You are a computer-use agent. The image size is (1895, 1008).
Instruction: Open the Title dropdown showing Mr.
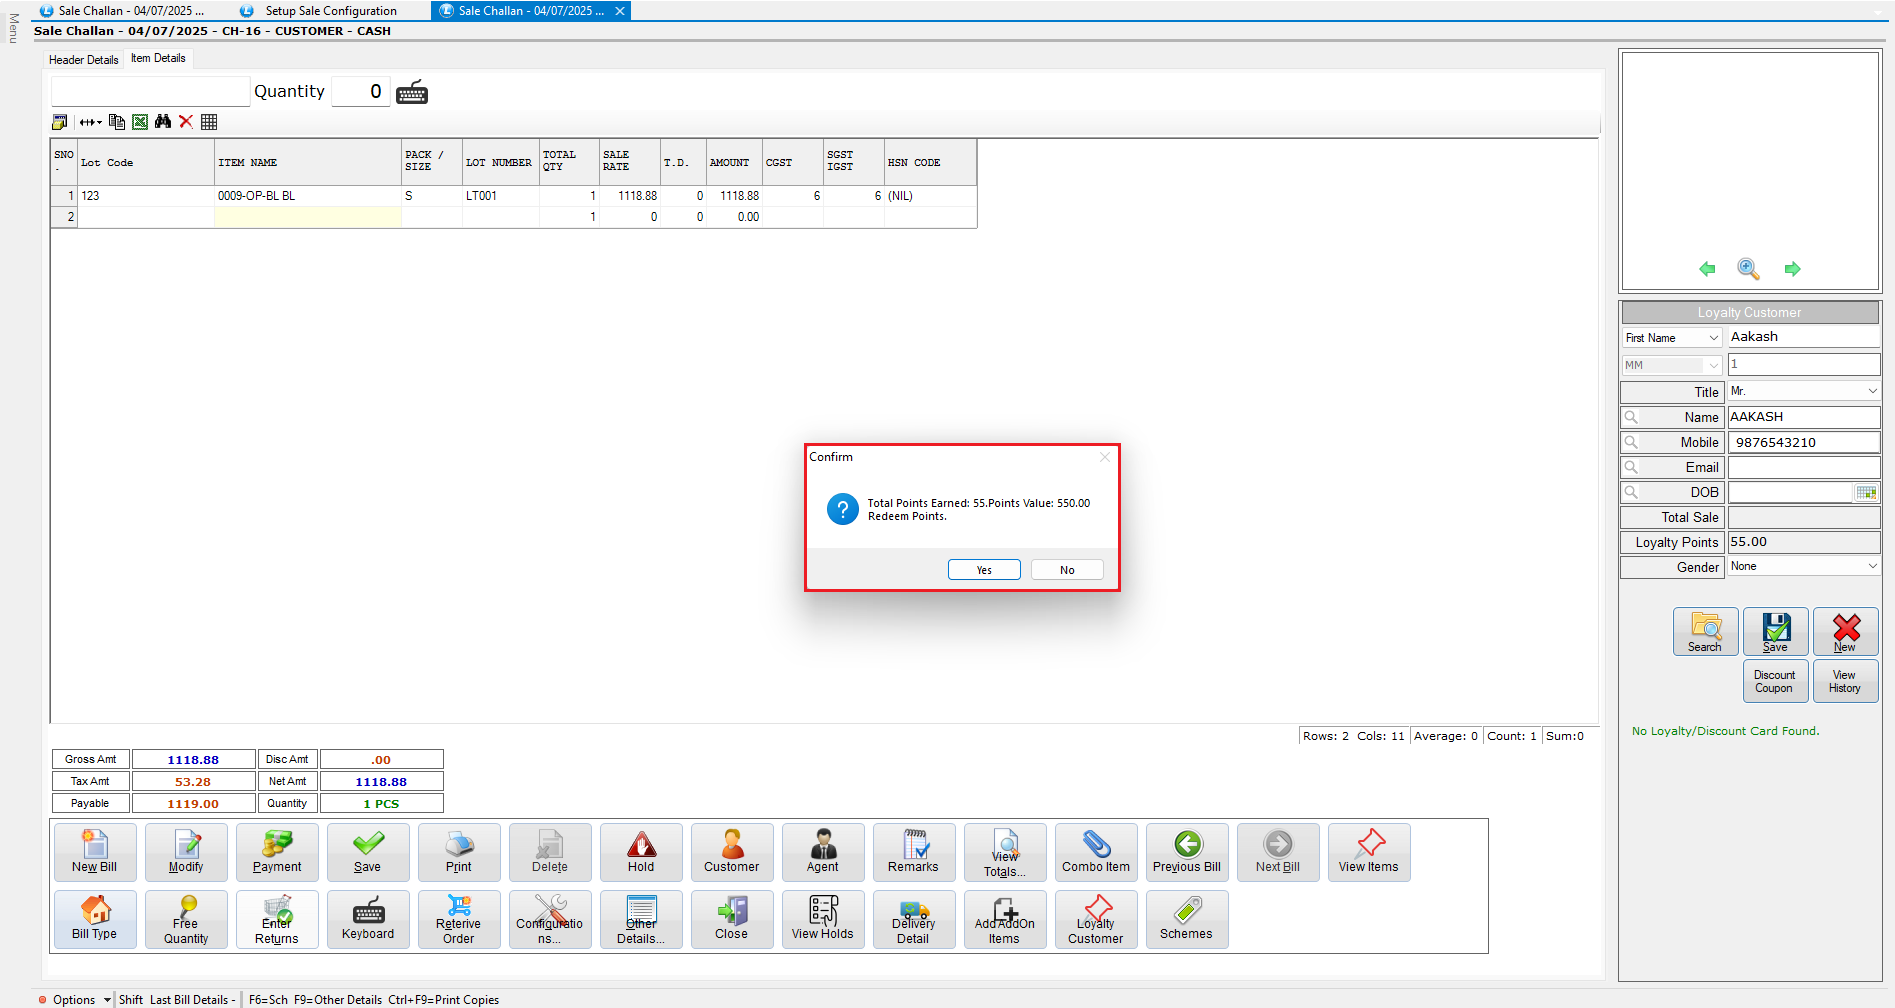[x=1872, y=391]
